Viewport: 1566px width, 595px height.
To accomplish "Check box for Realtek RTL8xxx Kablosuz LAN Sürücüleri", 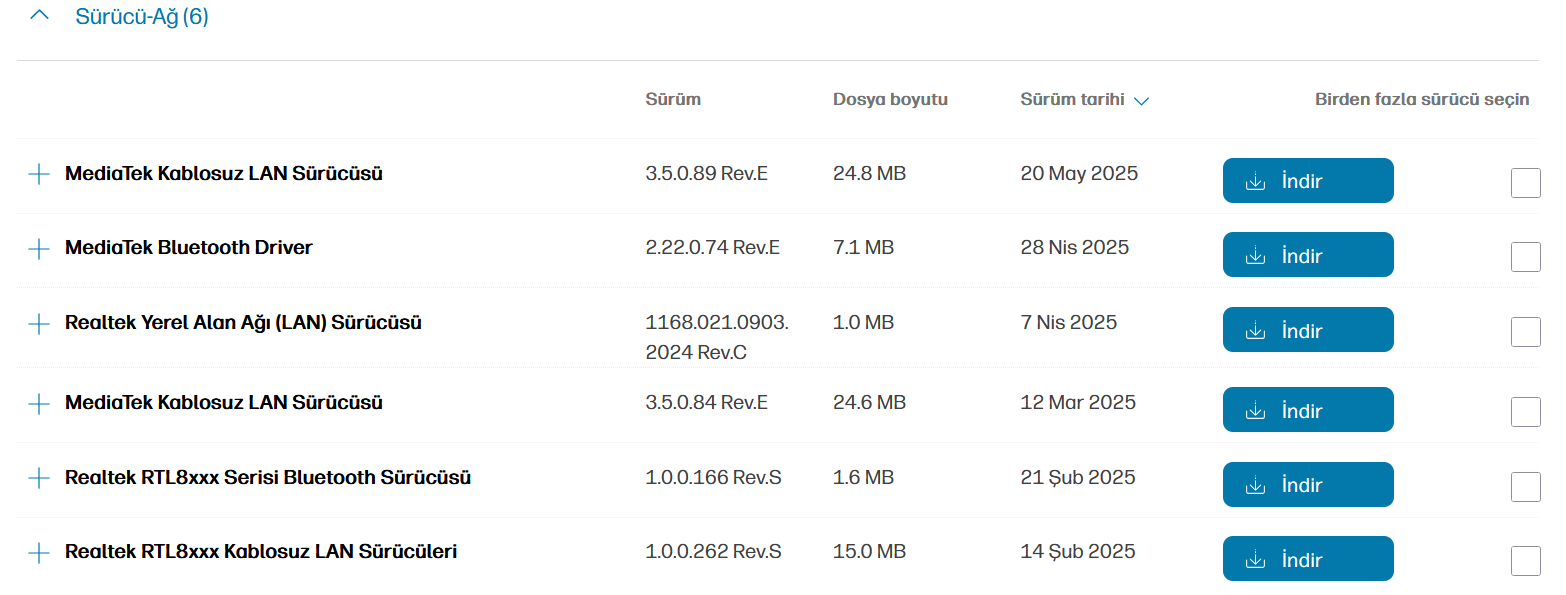I will click(1525, 561).
